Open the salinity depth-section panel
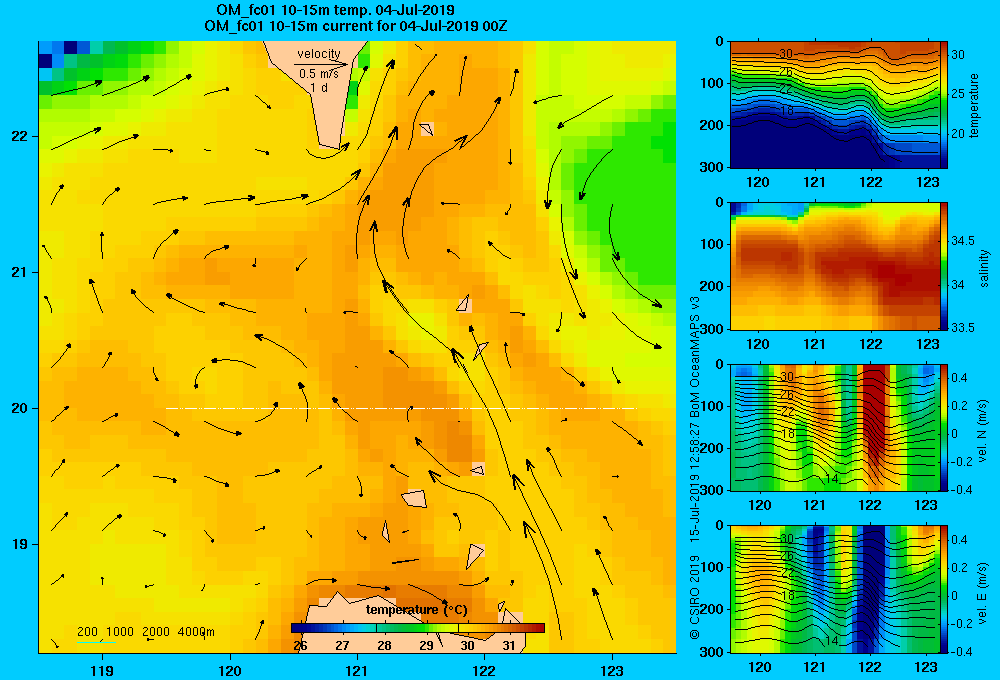This screenshot has width=1000, height=680. pos(834,266)
